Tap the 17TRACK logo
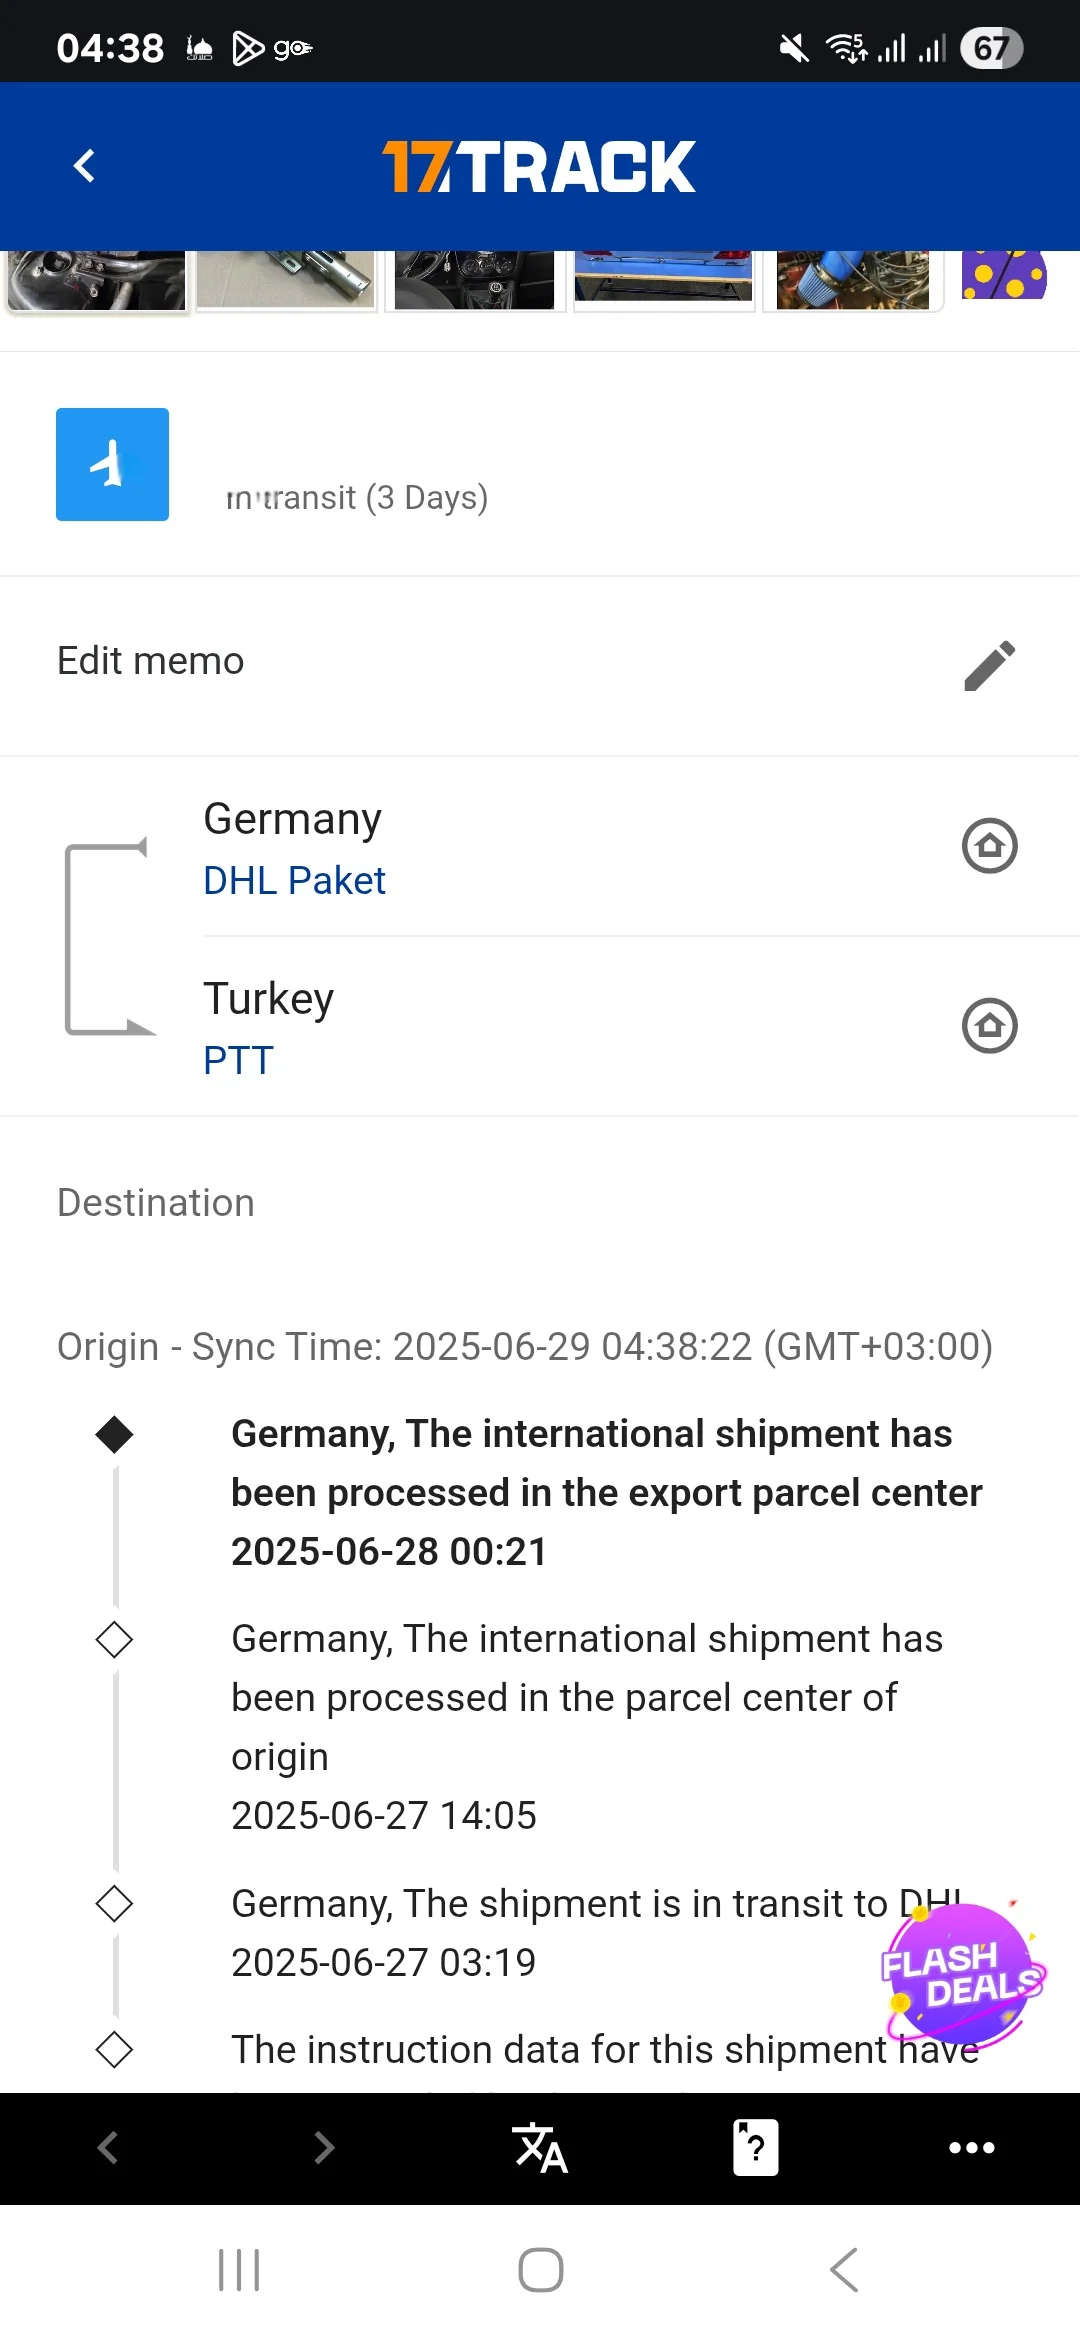The height and width of the screenshot is (2340, 1080). pyautogui.click(x=539, y=166)
